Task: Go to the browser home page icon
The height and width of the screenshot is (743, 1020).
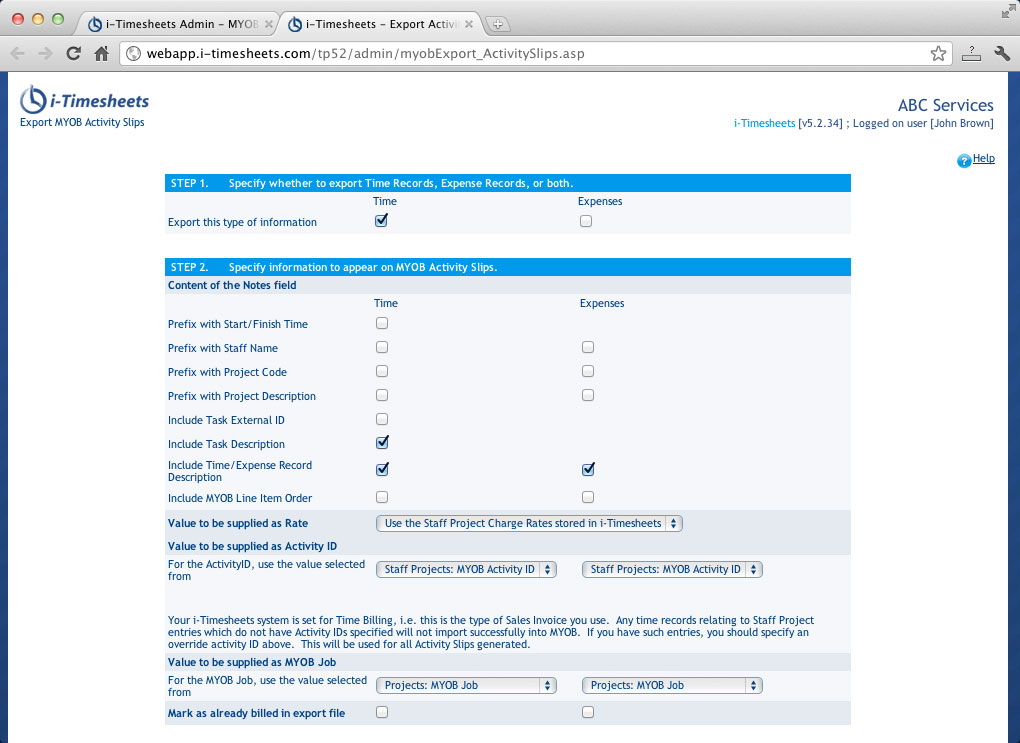Action: pyautogui.click(x=101, y=53)
